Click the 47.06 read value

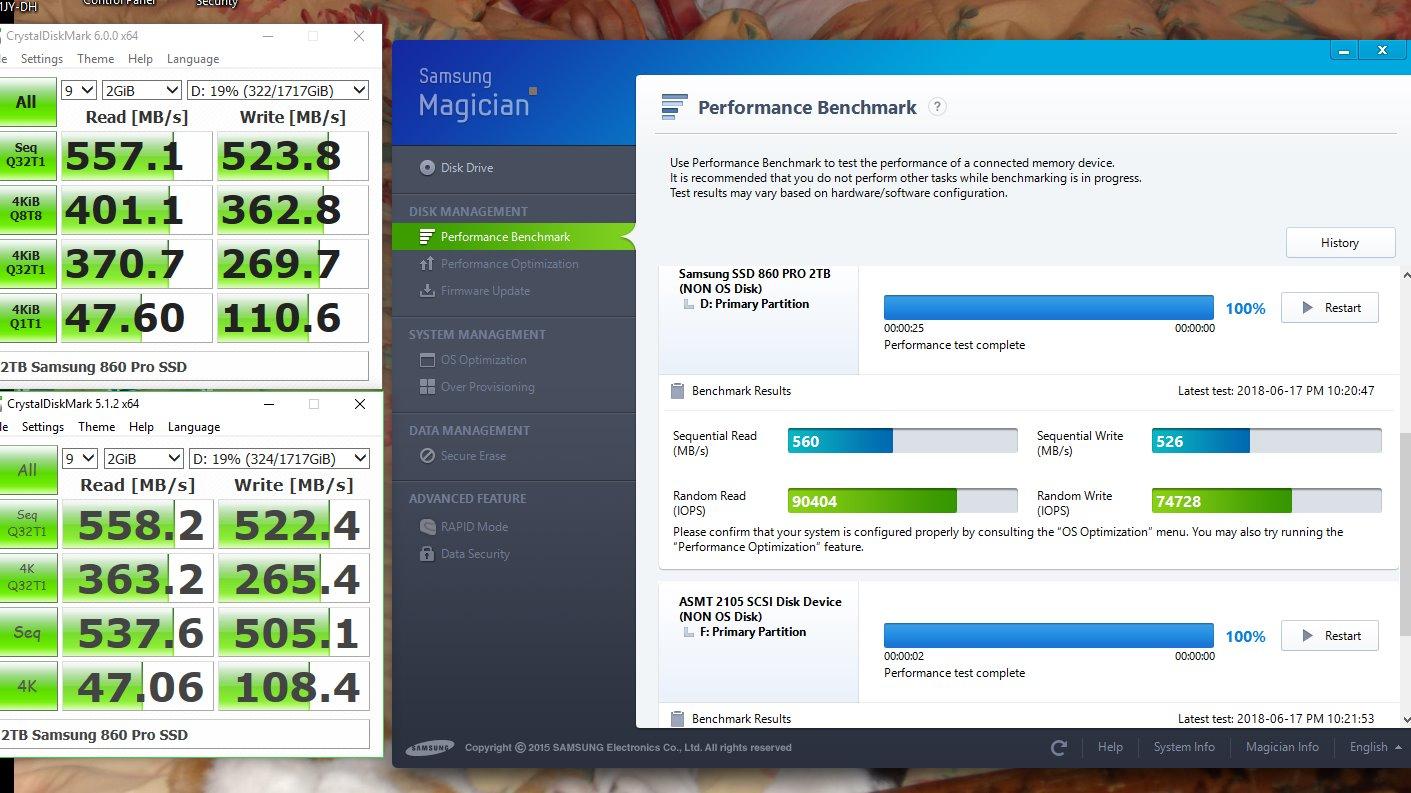click(x=138, y=686)
